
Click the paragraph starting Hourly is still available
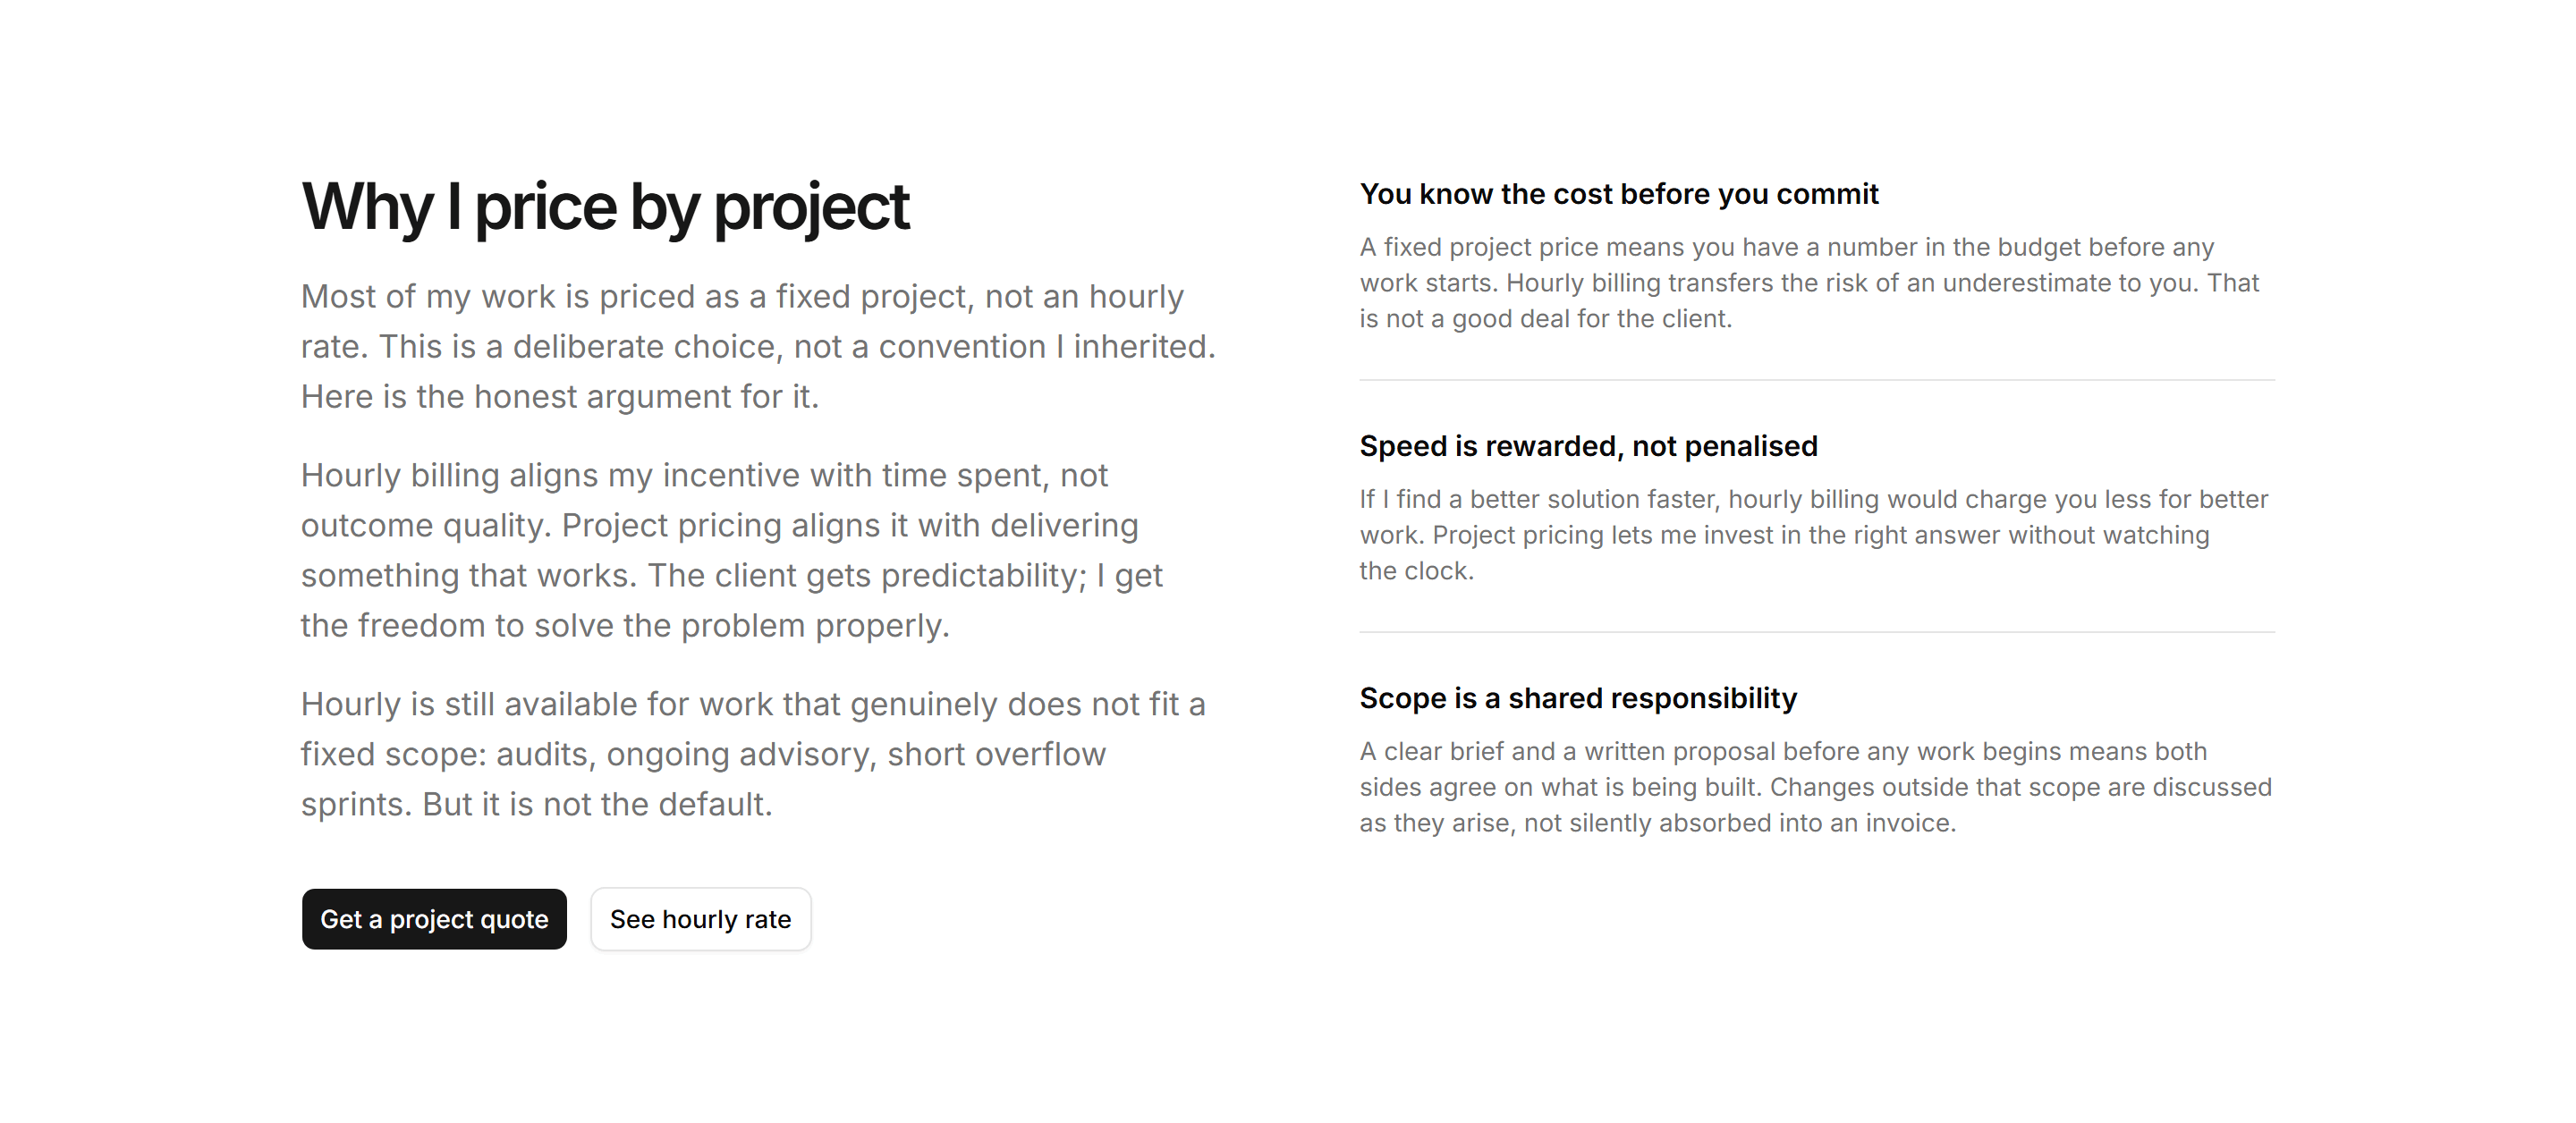[753, 754]
